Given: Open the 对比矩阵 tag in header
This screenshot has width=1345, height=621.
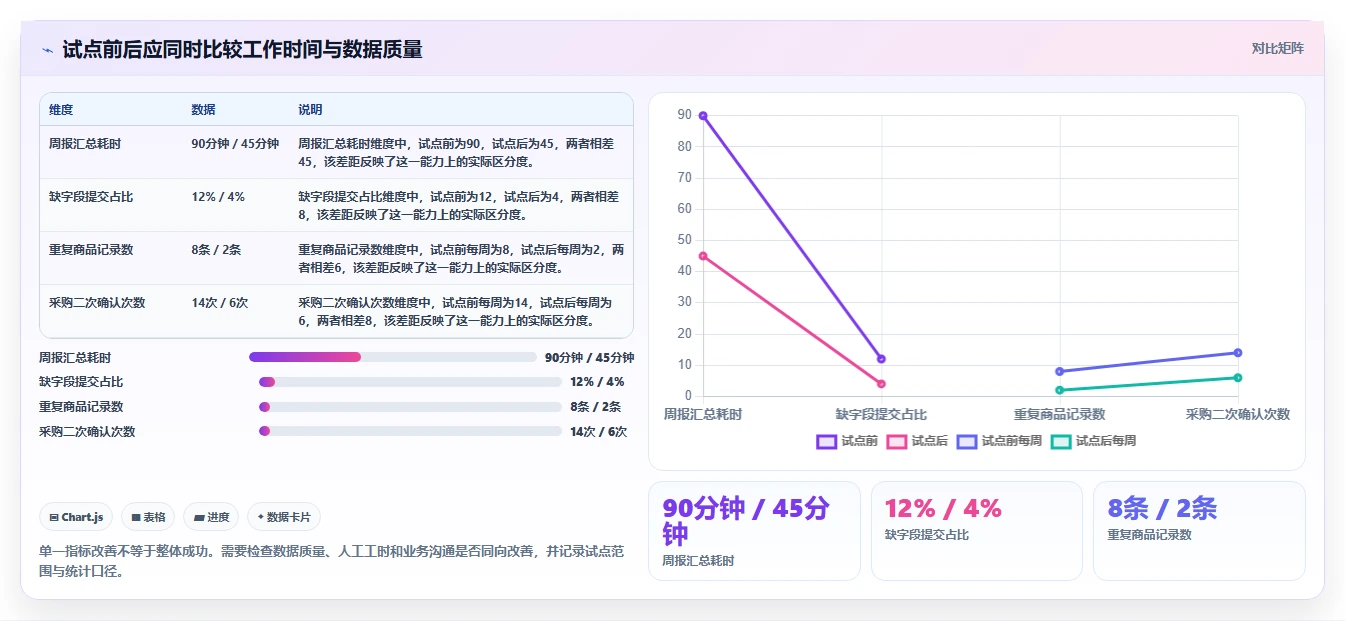Looking at the screenshot, I should point(1277,48).
